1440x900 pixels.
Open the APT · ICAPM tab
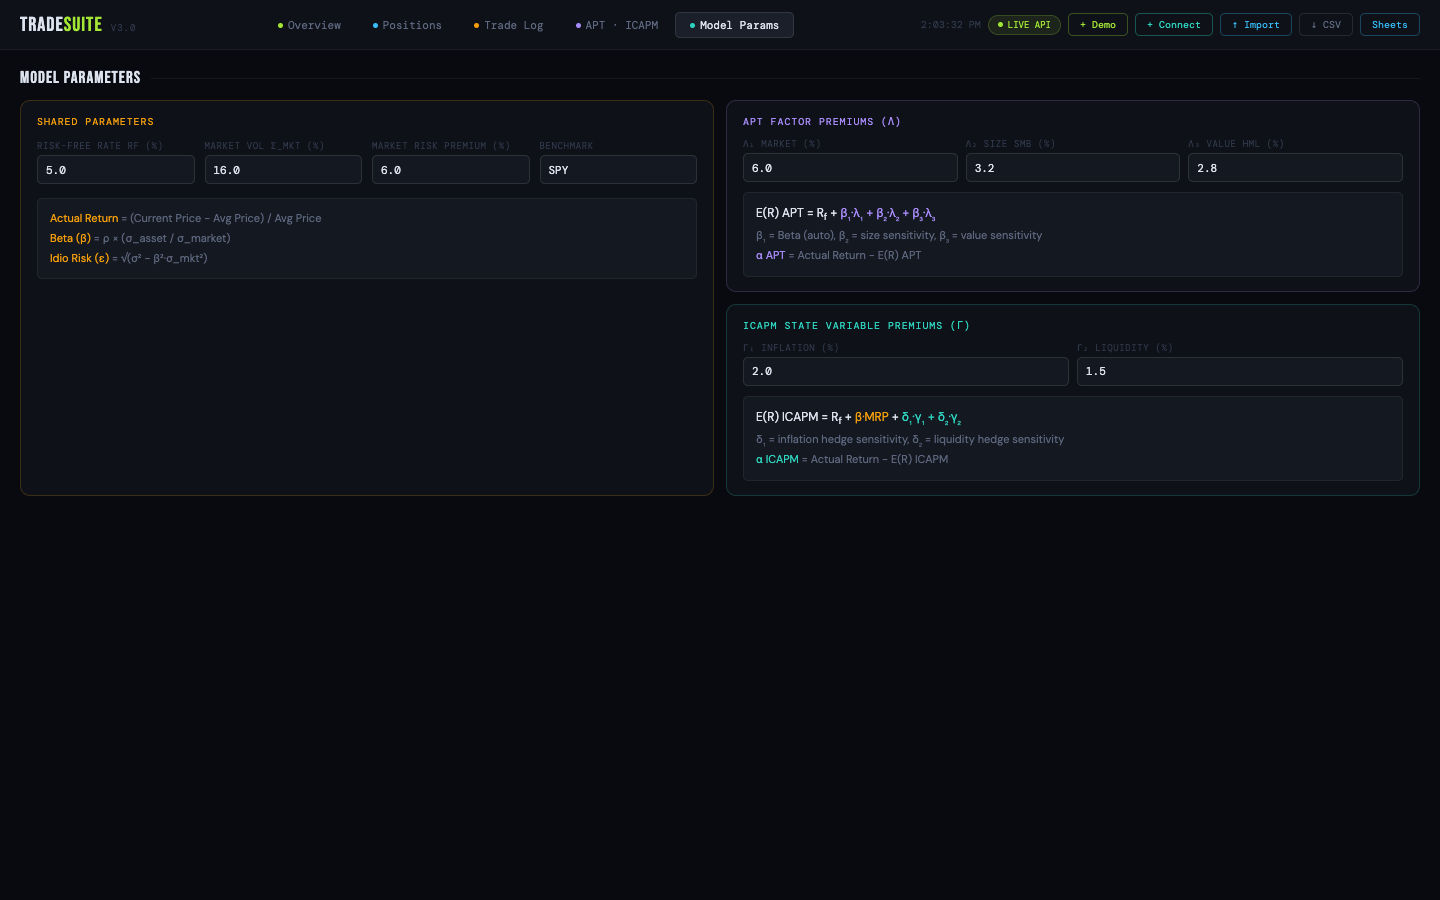pyautogui.click(x=617, y=25)
